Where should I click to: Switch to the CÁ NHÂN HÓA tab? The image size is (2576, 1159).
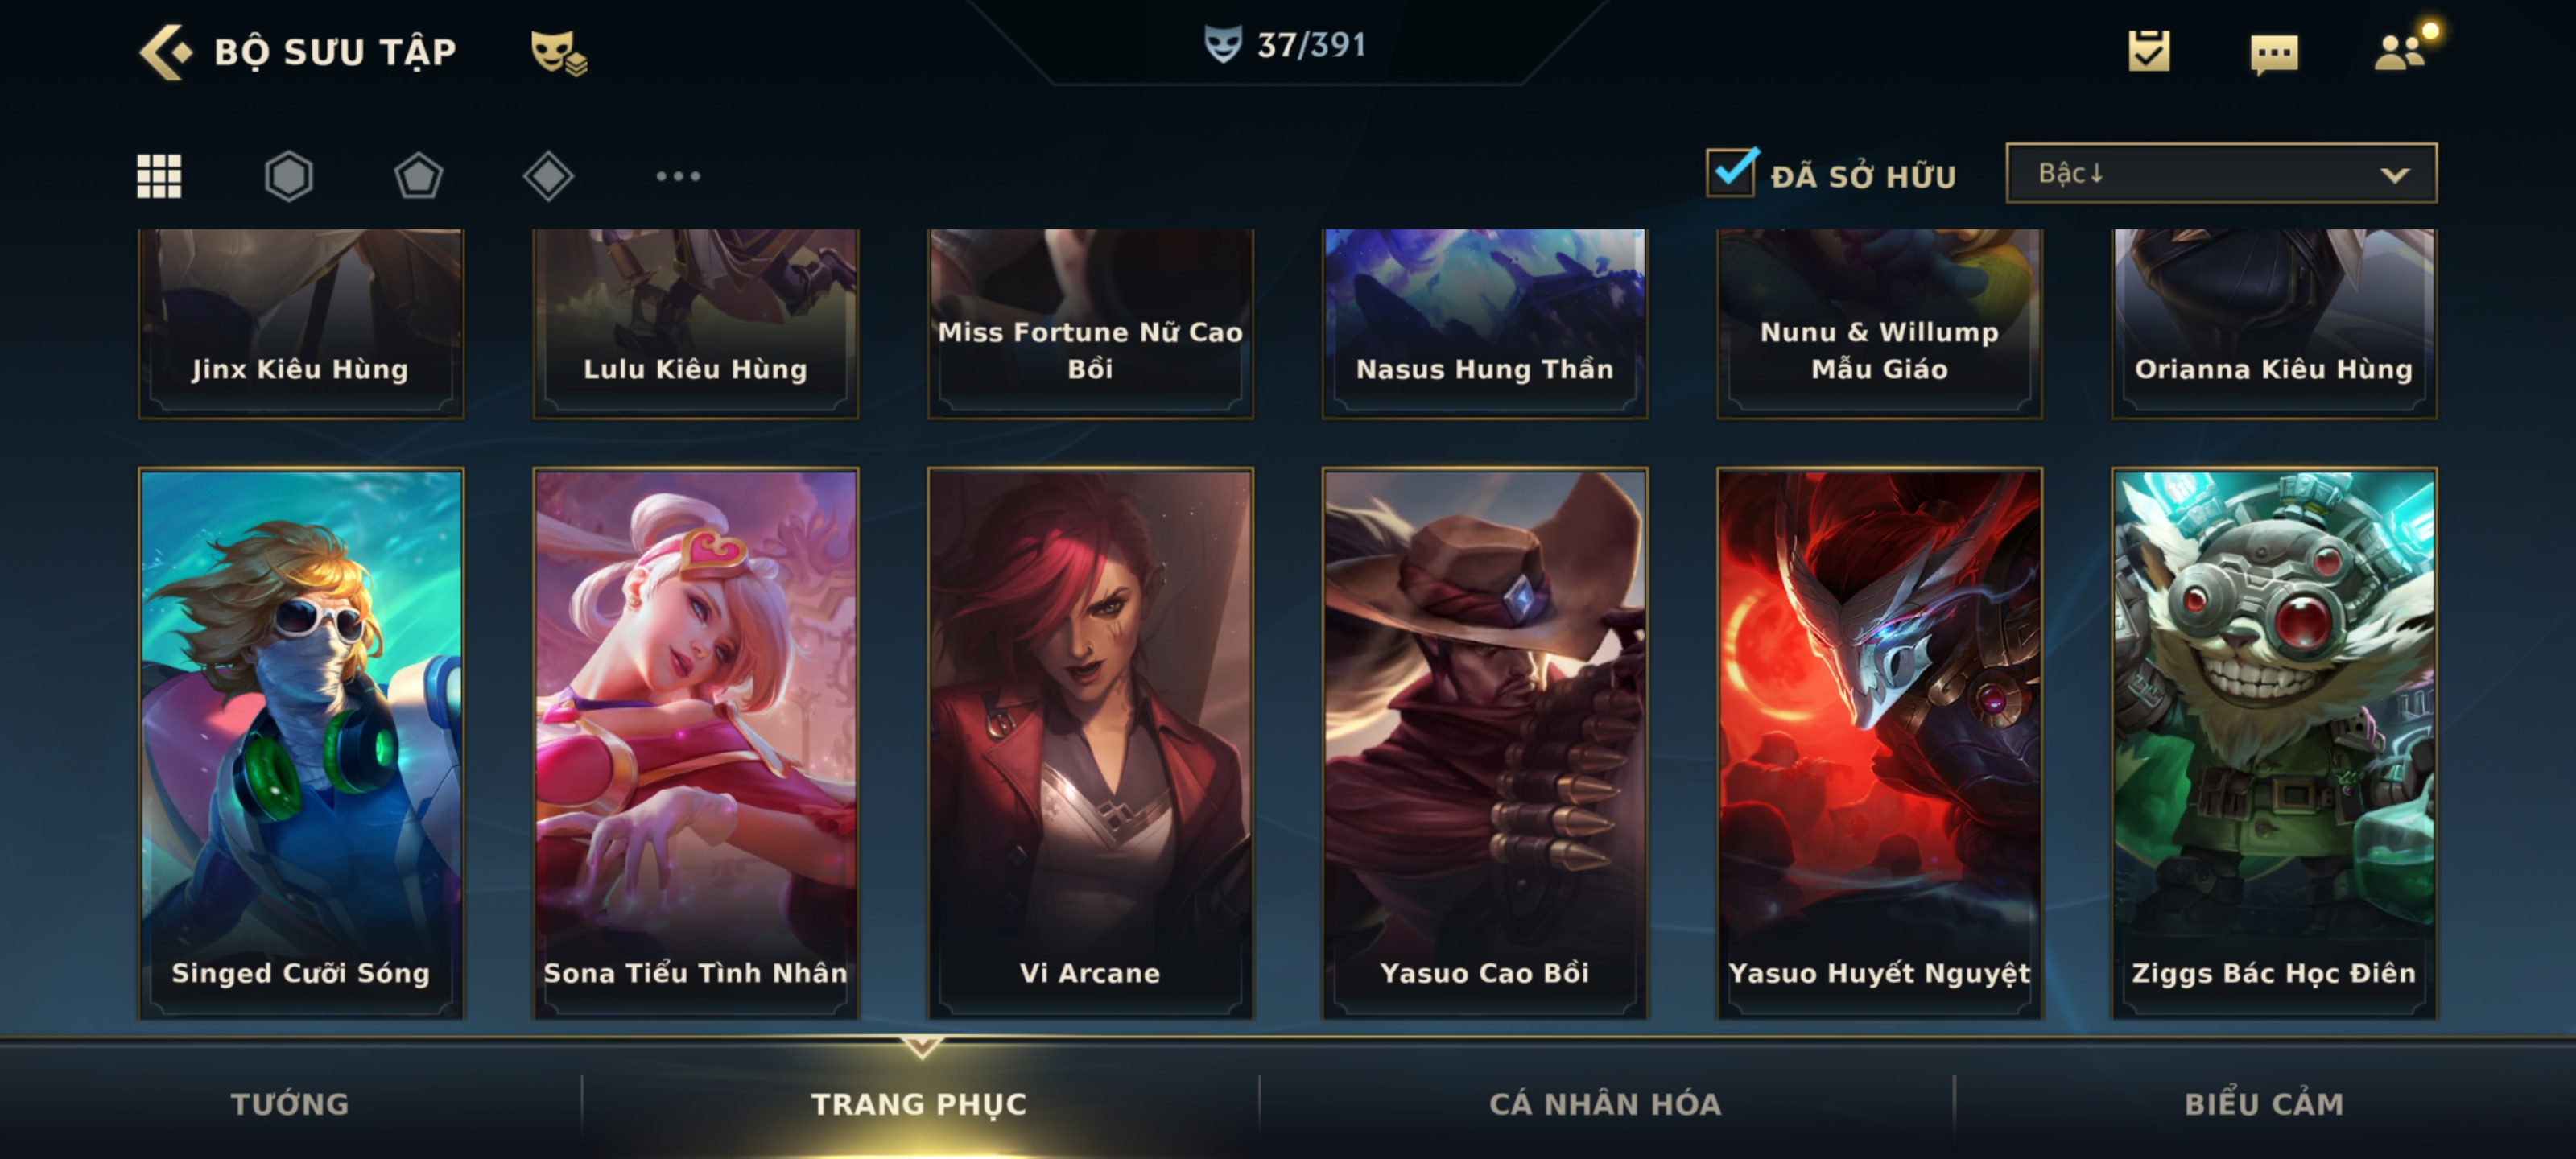click(1605, 1103)
